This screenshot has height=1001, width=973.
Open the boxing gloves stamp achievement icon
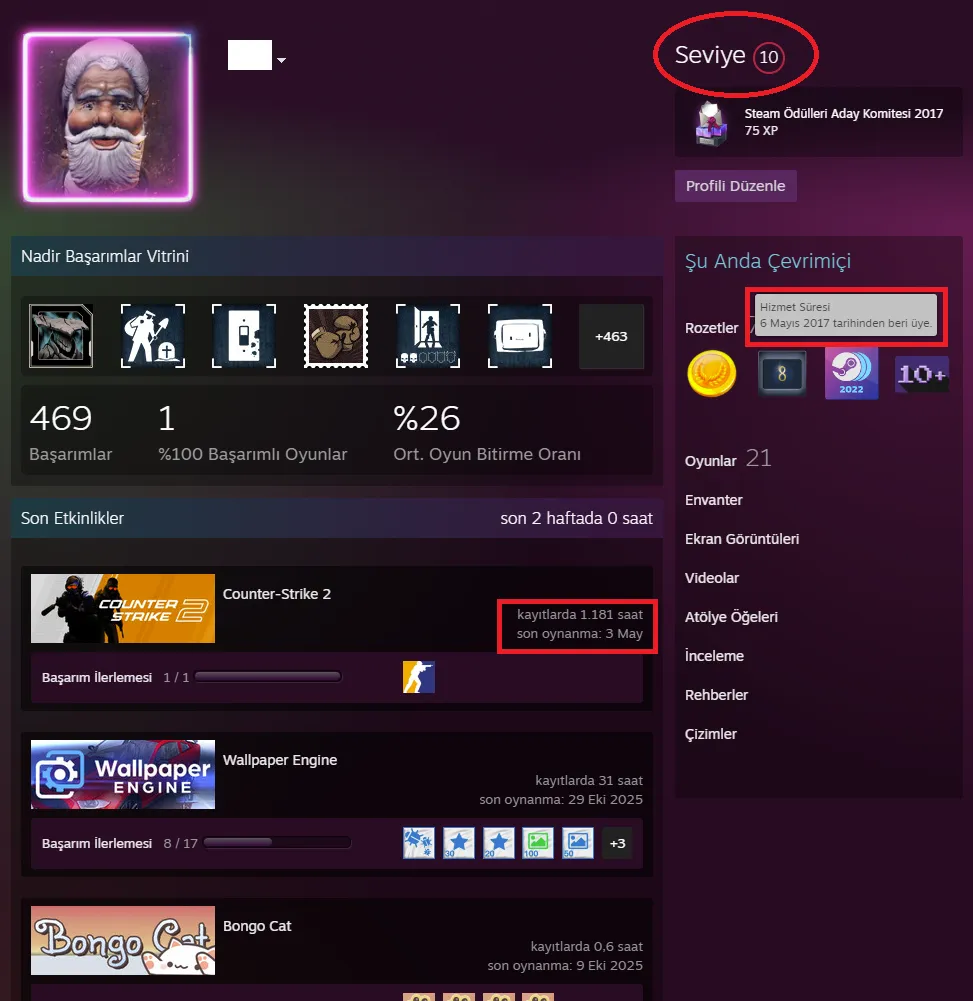[336, 336]
